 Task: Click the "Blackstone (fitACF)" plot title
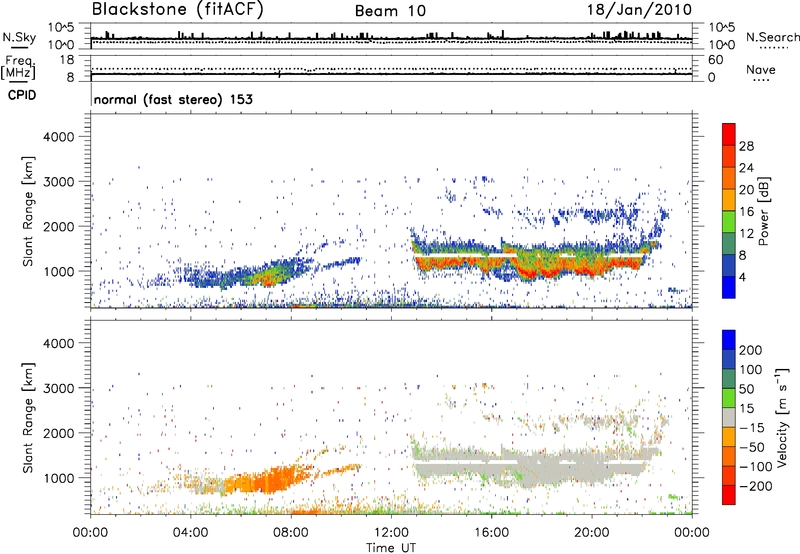[177, 9]
